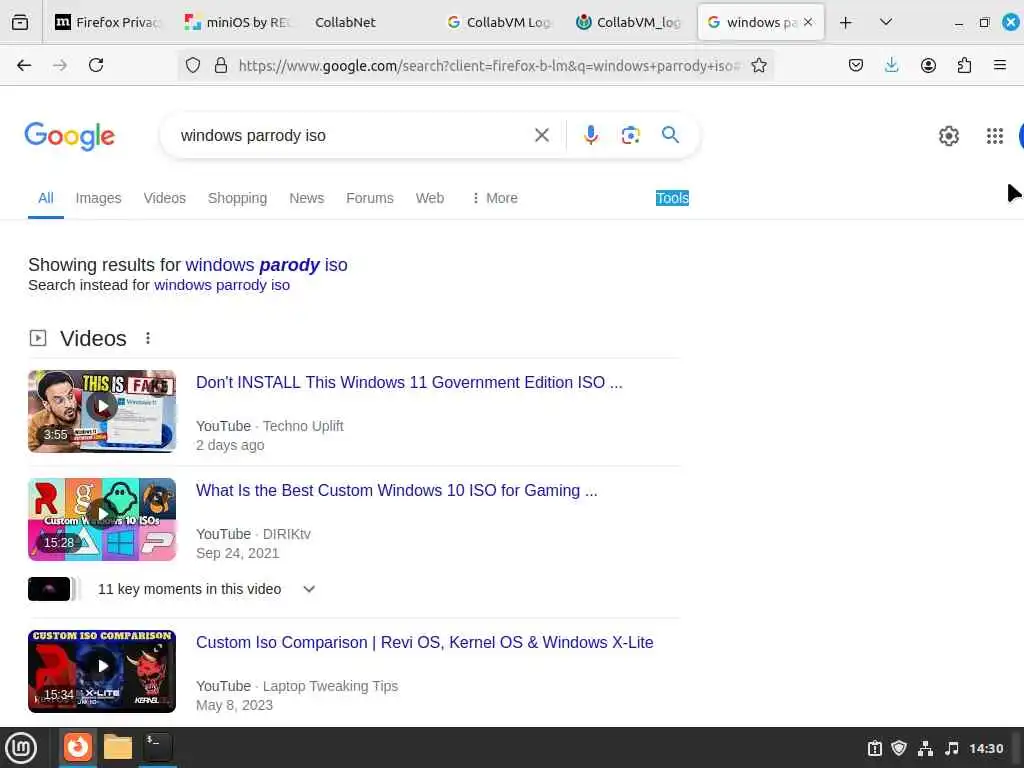
Task: Submit search with magnifier icon
Action: point(670,135)
